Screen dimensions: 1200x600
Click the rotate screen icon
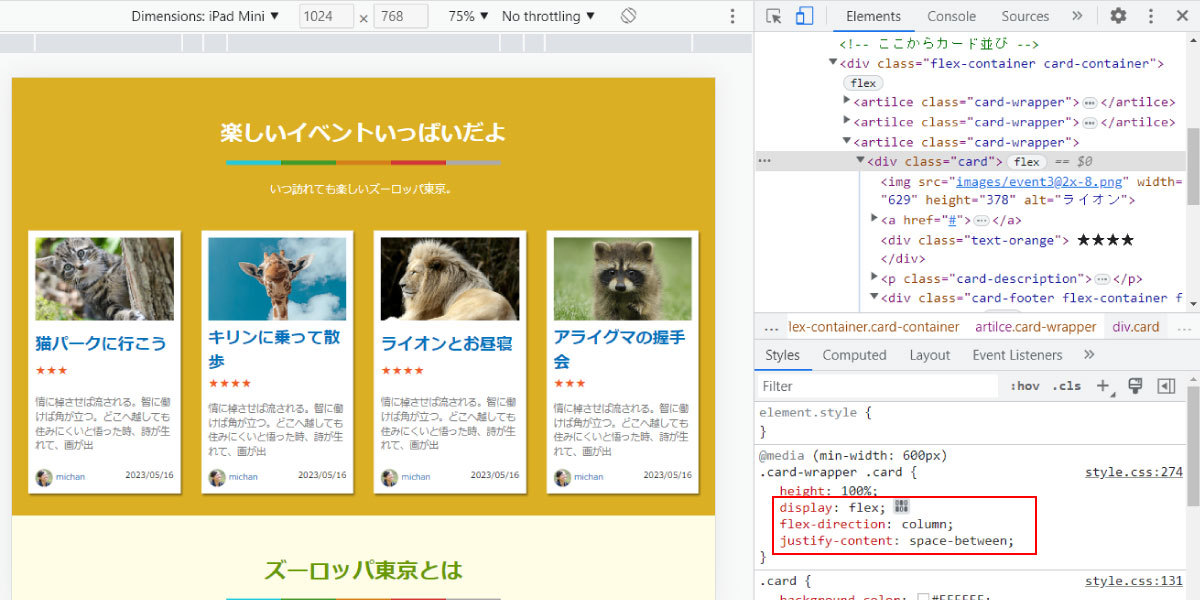click(629, 16)
